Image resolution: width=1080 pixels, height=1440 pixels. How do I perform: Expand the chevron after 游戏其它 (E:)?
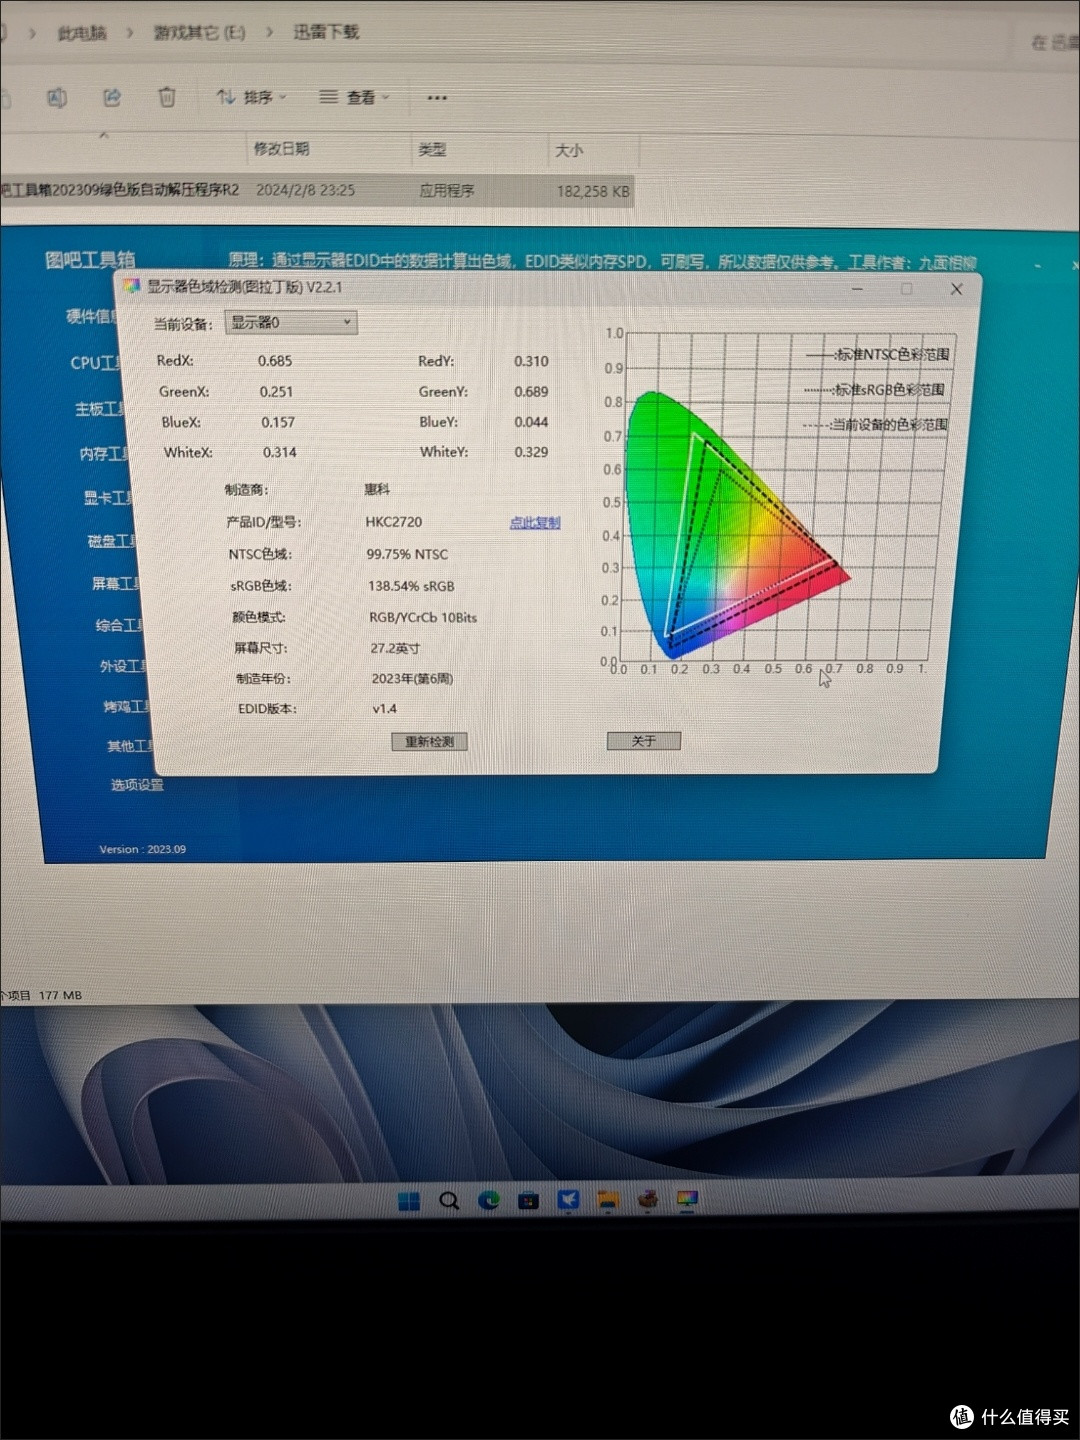(269, 33)
